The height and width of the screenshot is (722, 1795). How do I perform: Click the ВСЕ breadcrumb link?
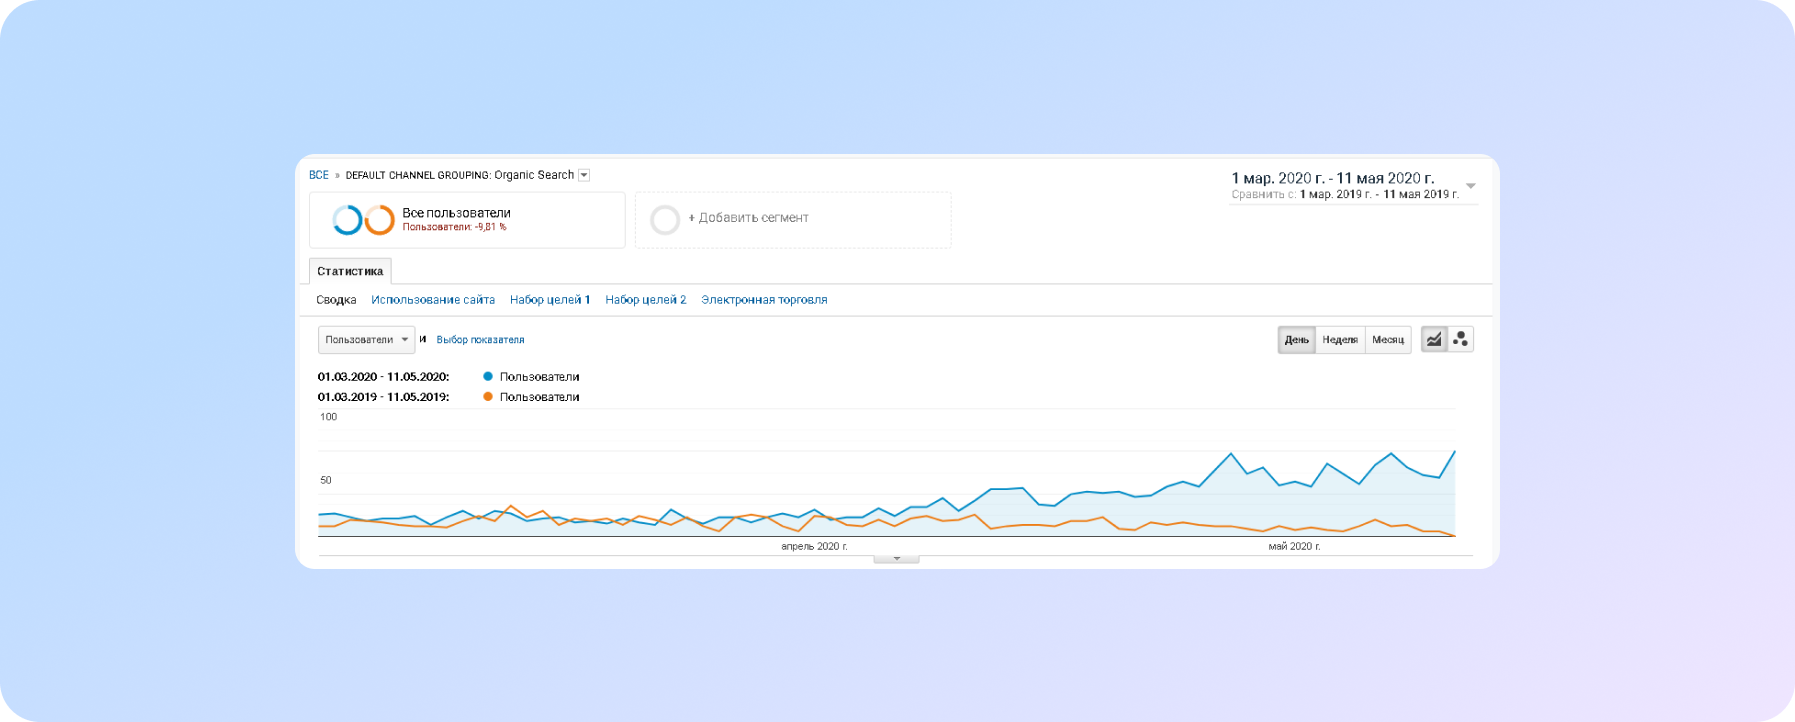319,175
